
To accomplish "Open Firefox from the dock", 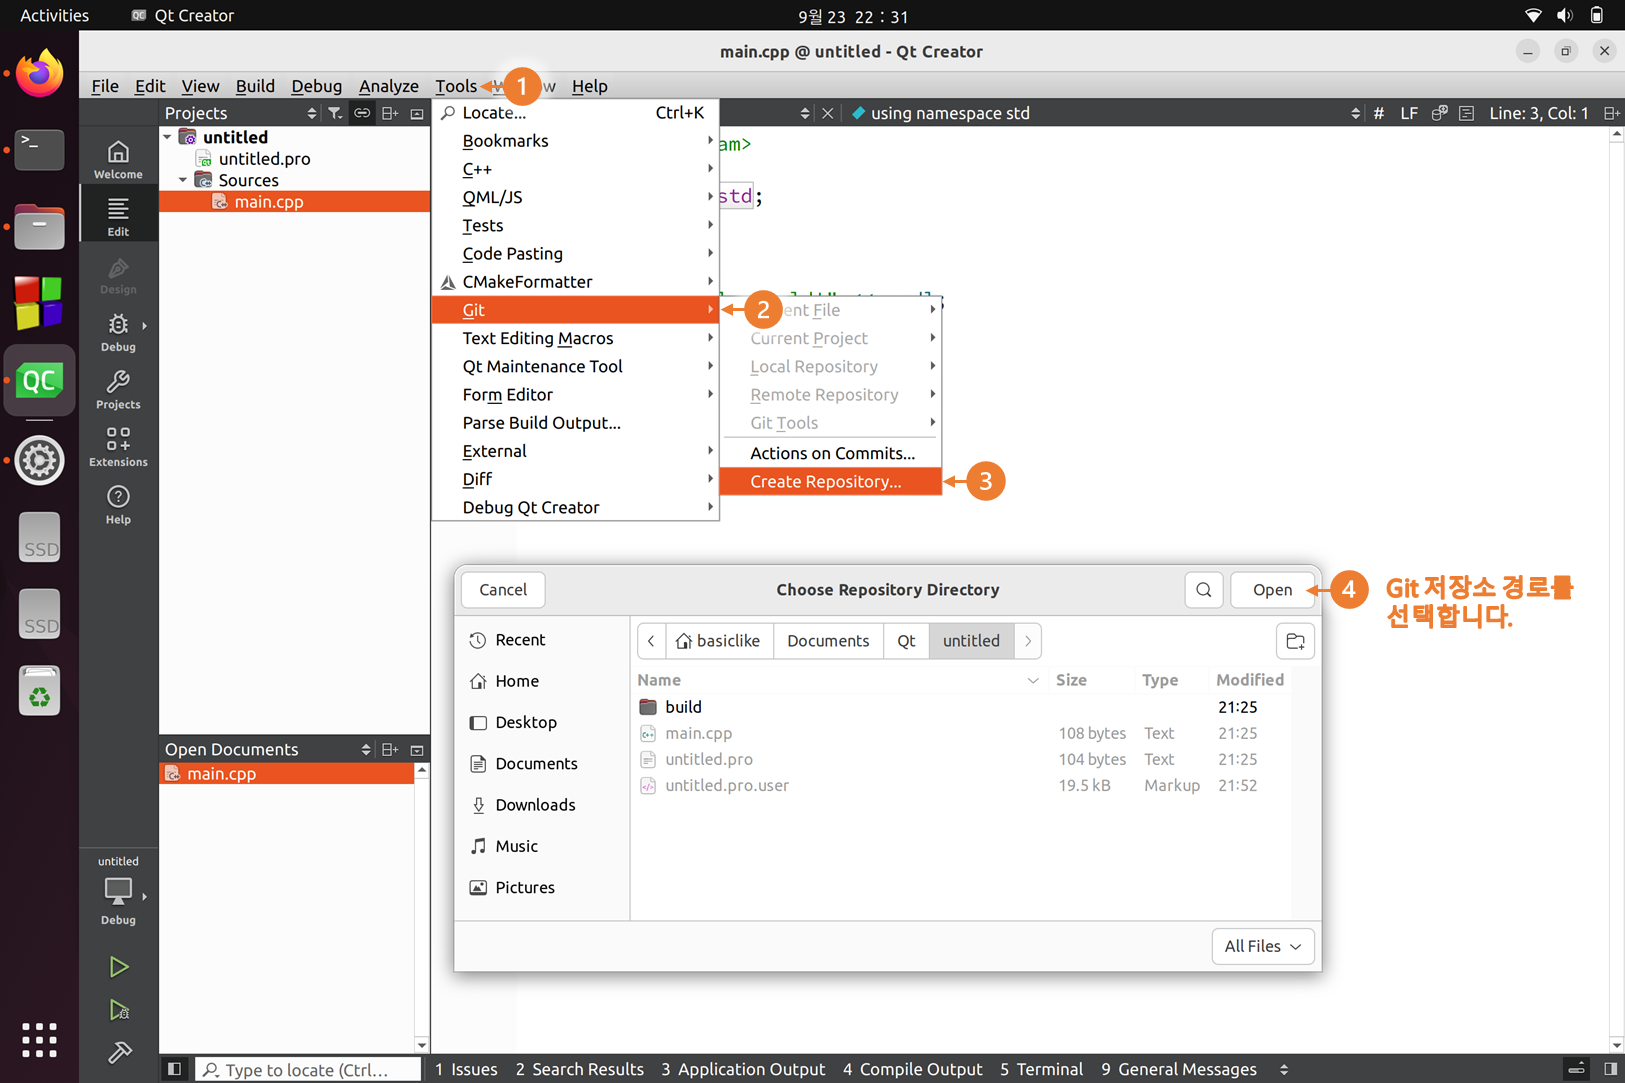I will coord(39,73).
